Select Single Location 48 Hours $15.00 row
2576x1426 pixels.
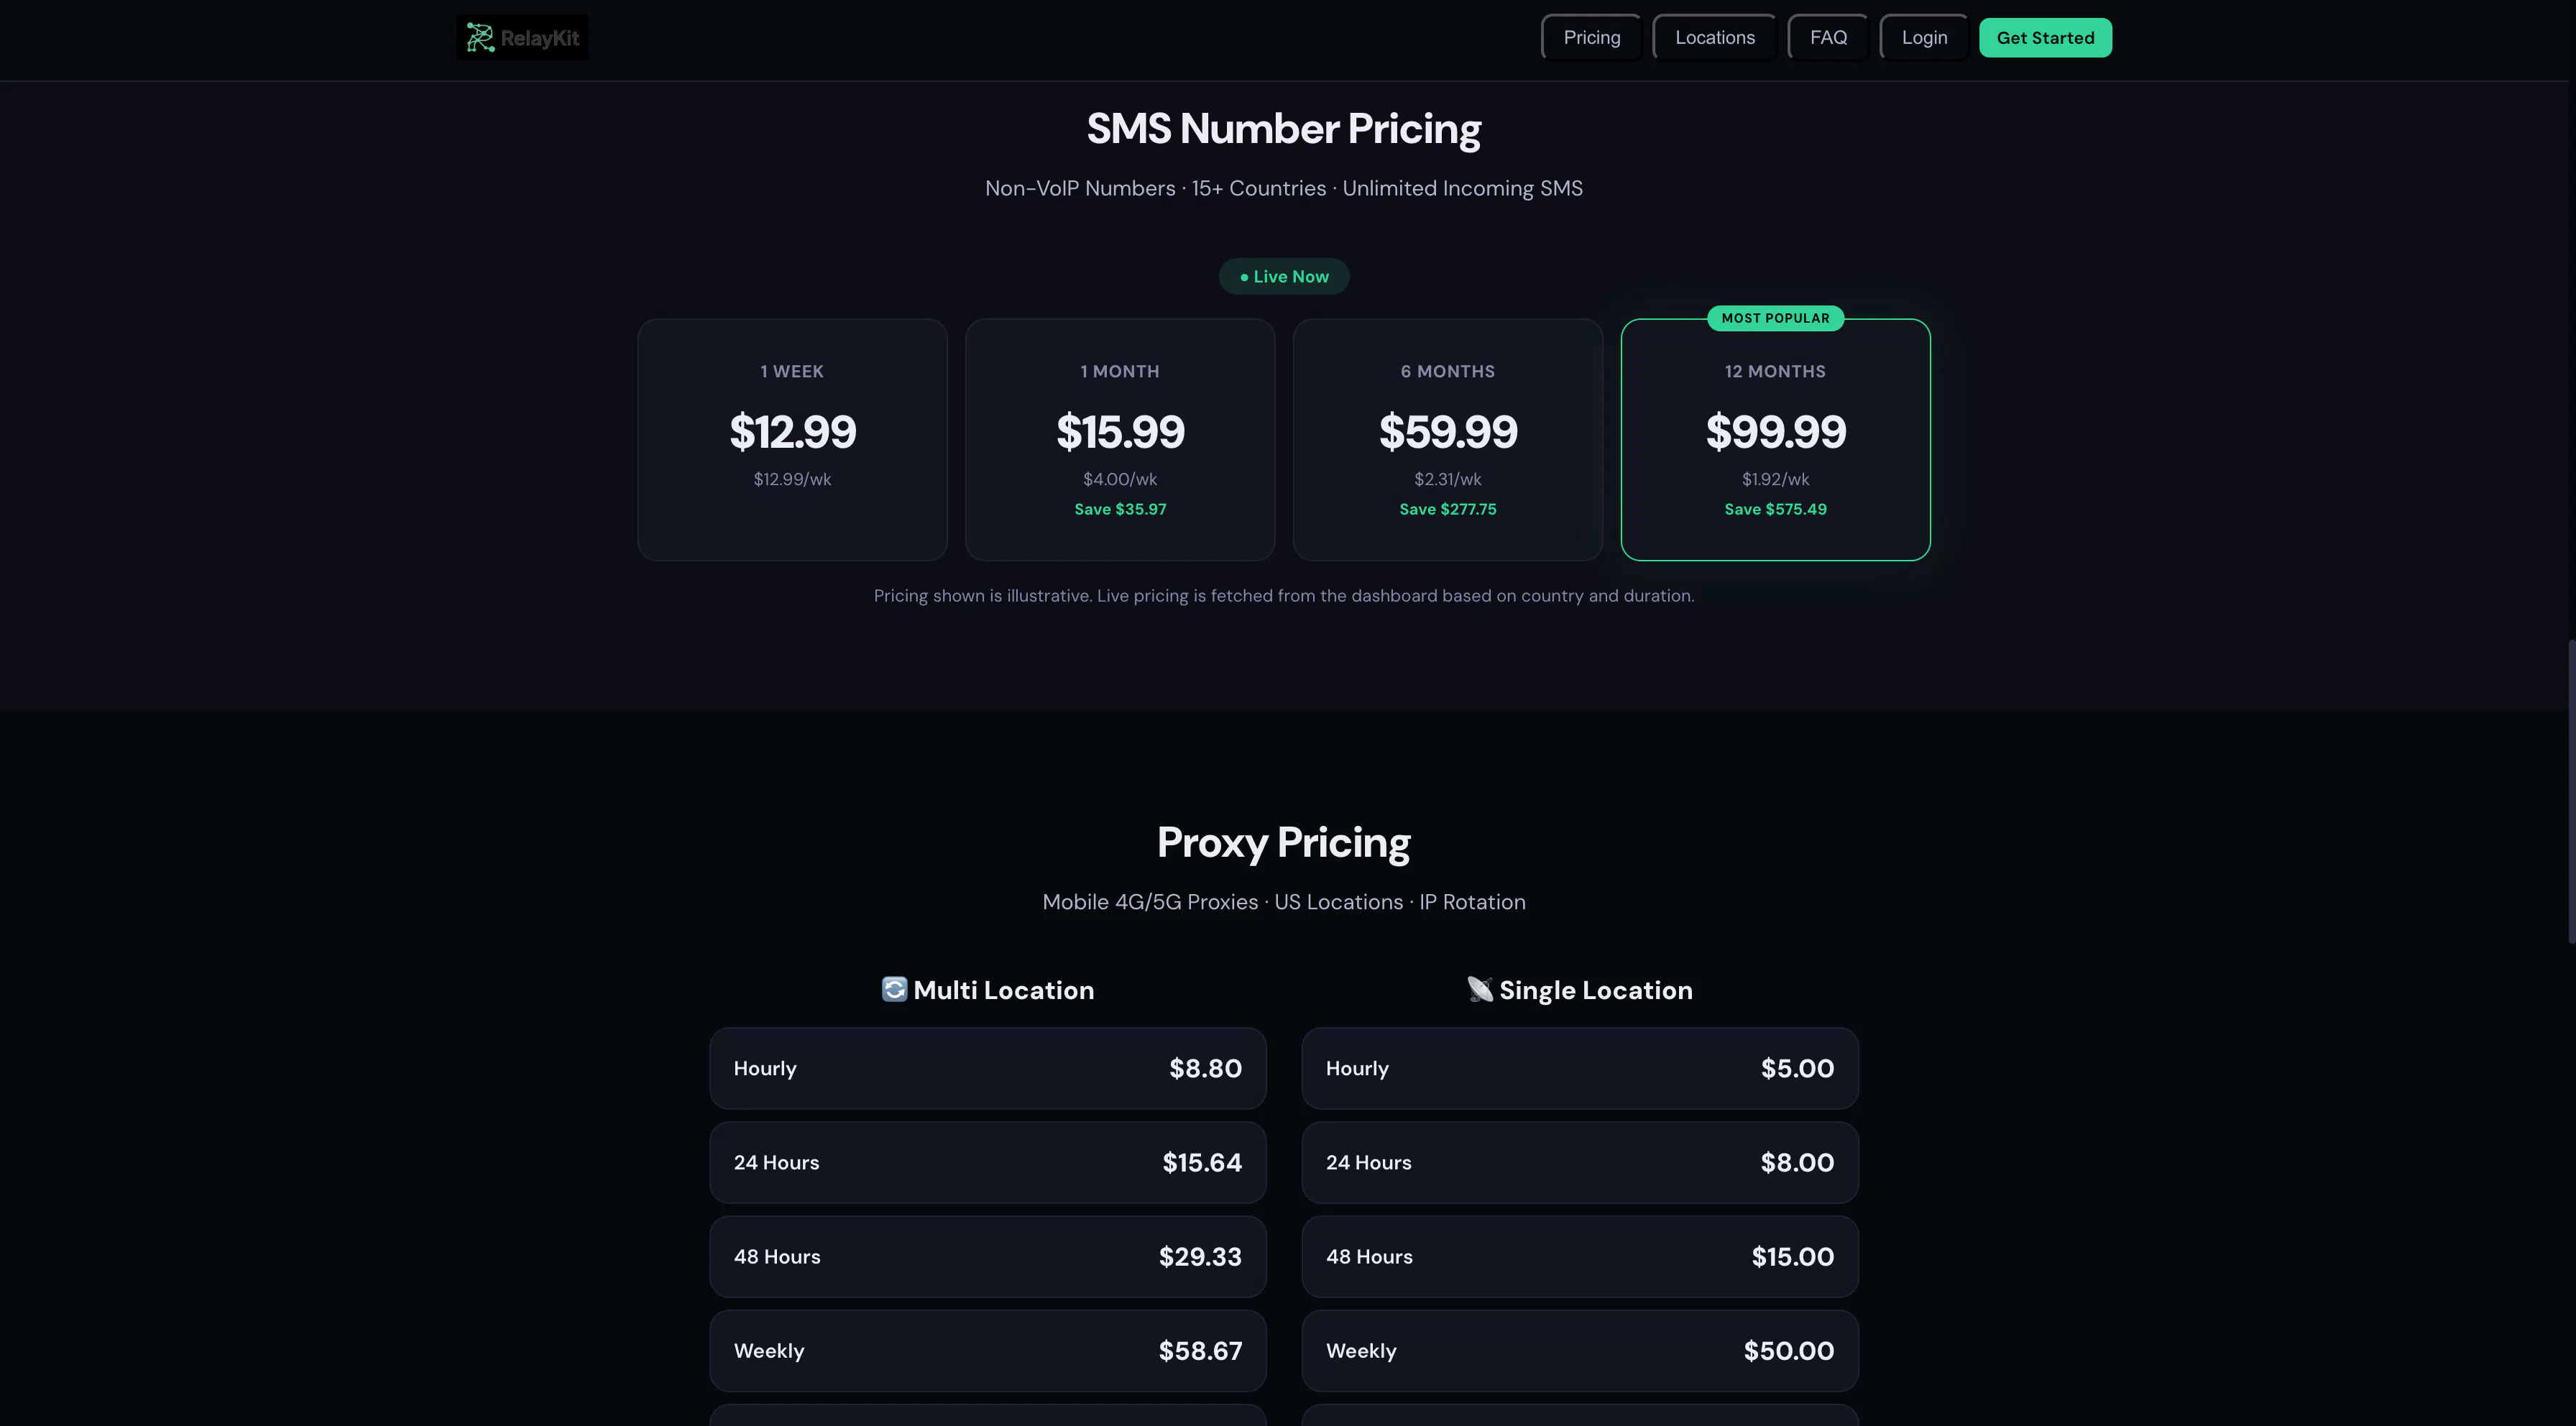coord(1580,1256)
